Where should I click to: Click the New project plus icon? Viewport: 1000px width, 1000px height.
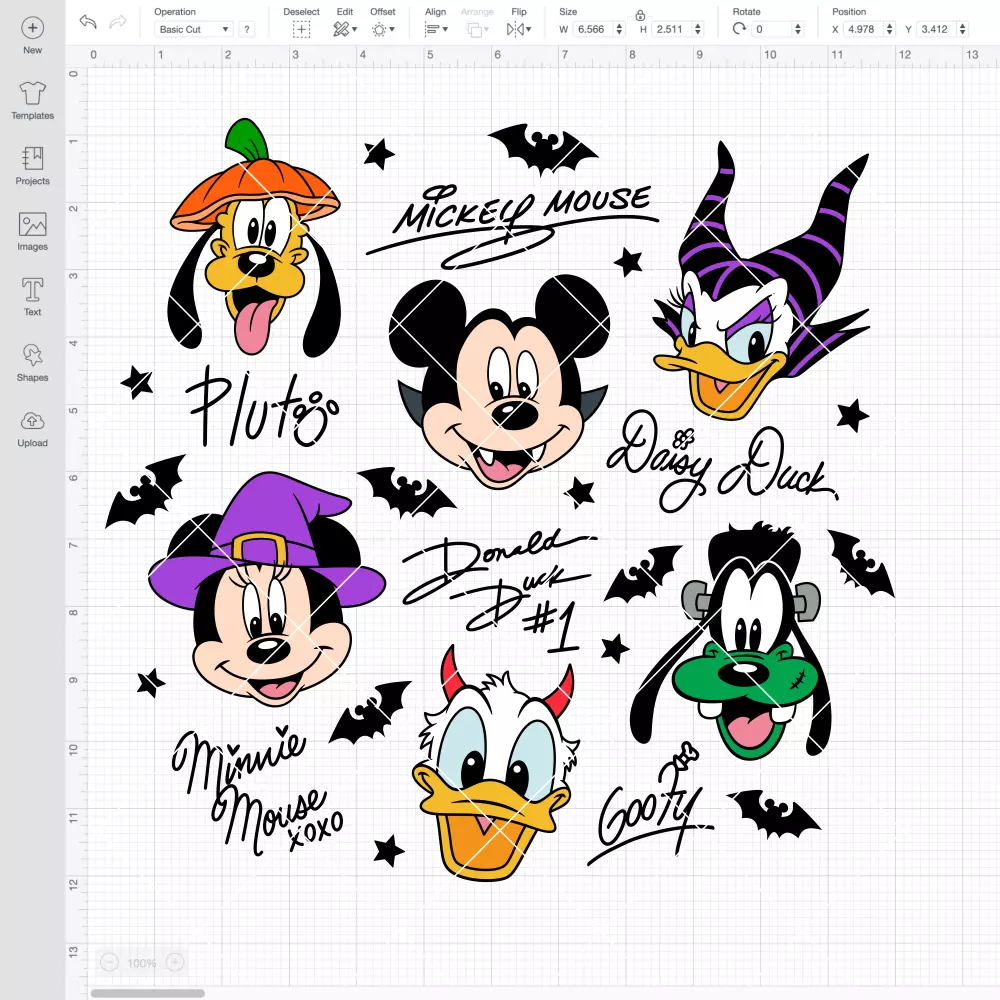[x=33, y=27]
